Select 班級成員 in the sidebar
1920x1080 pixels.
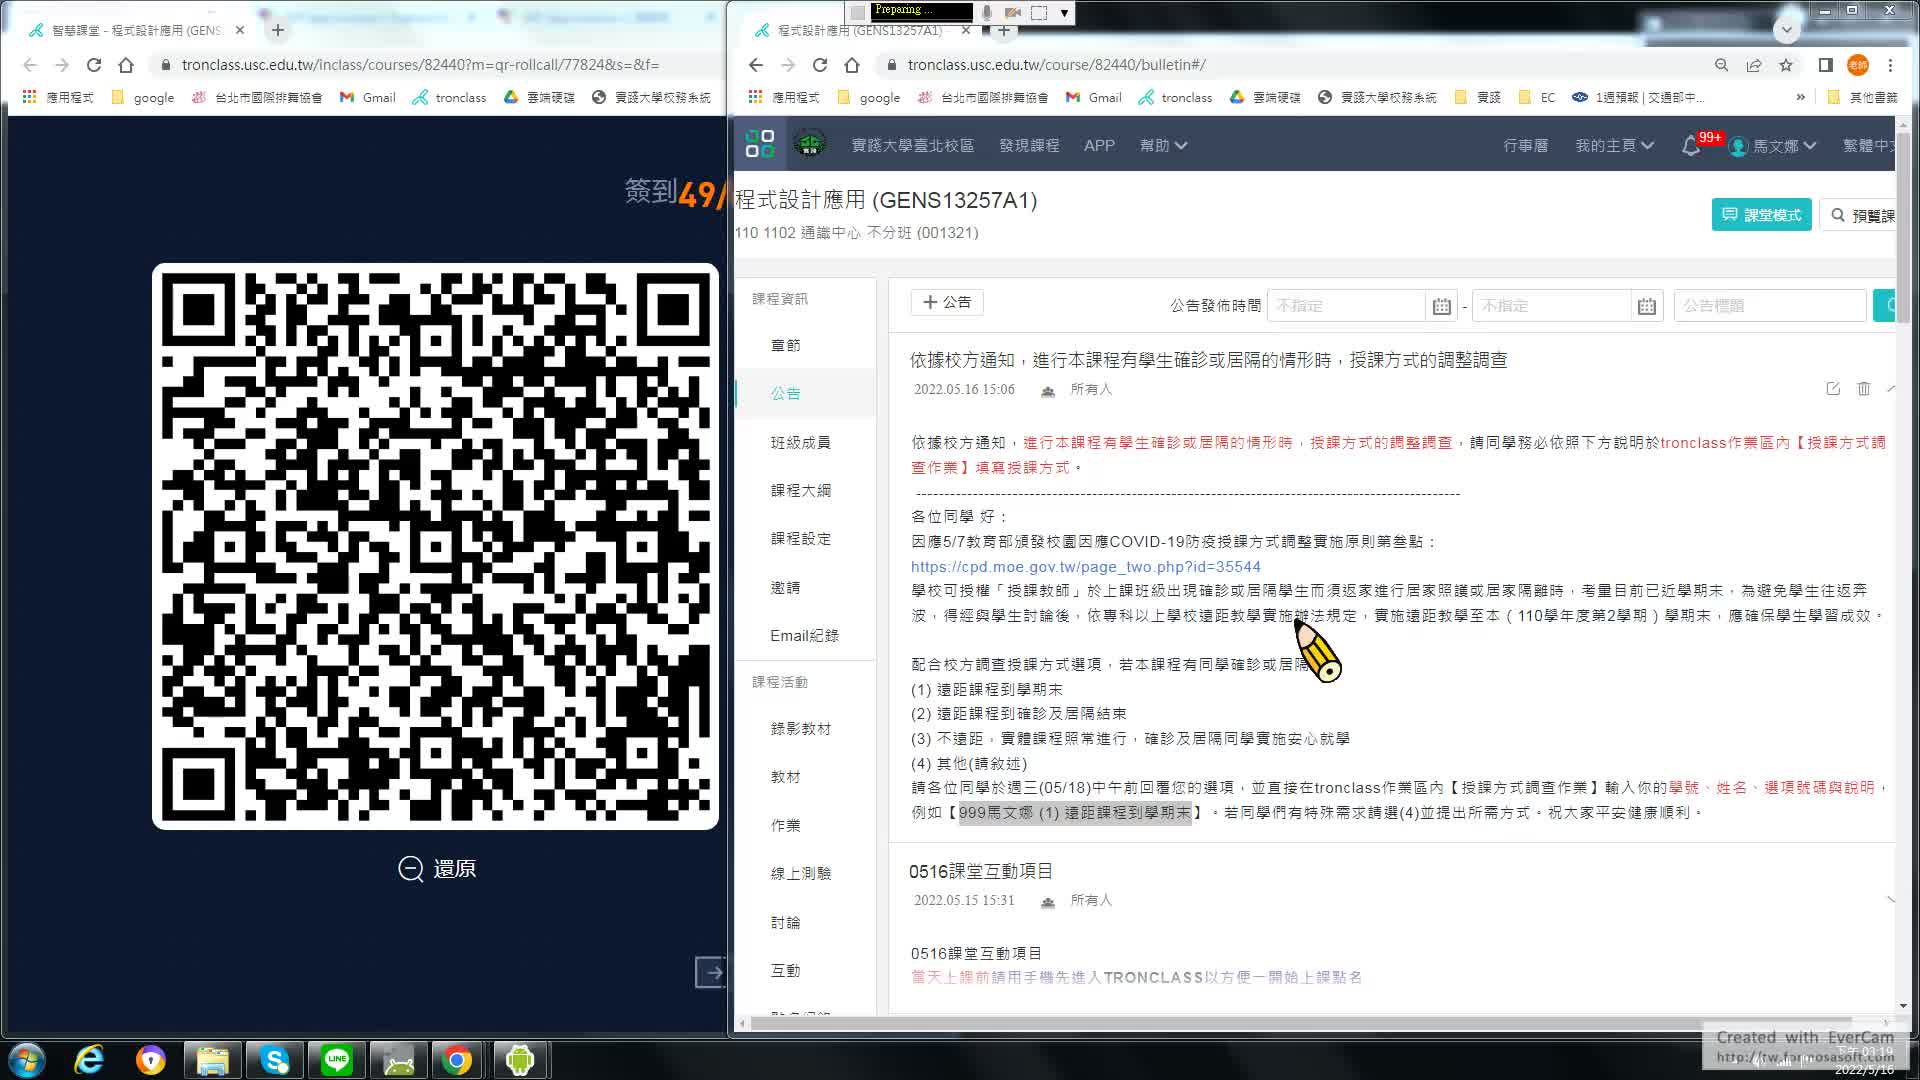point(800,442)
